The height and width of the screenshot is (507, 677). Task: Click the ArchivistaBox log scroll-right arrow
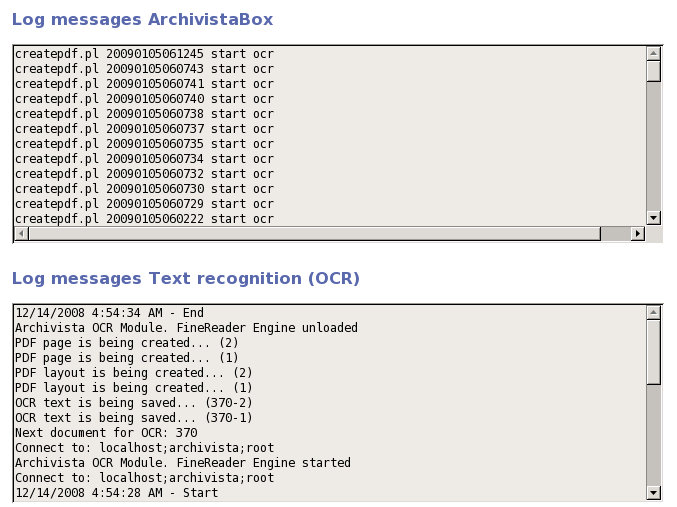pos(637,234)
